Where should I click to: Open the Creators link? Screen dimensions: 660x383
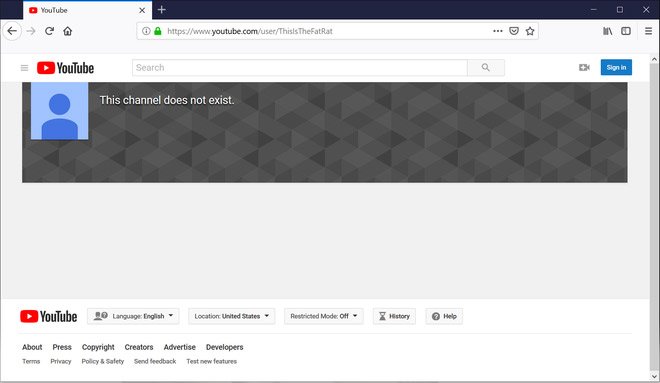coord(139,347)
